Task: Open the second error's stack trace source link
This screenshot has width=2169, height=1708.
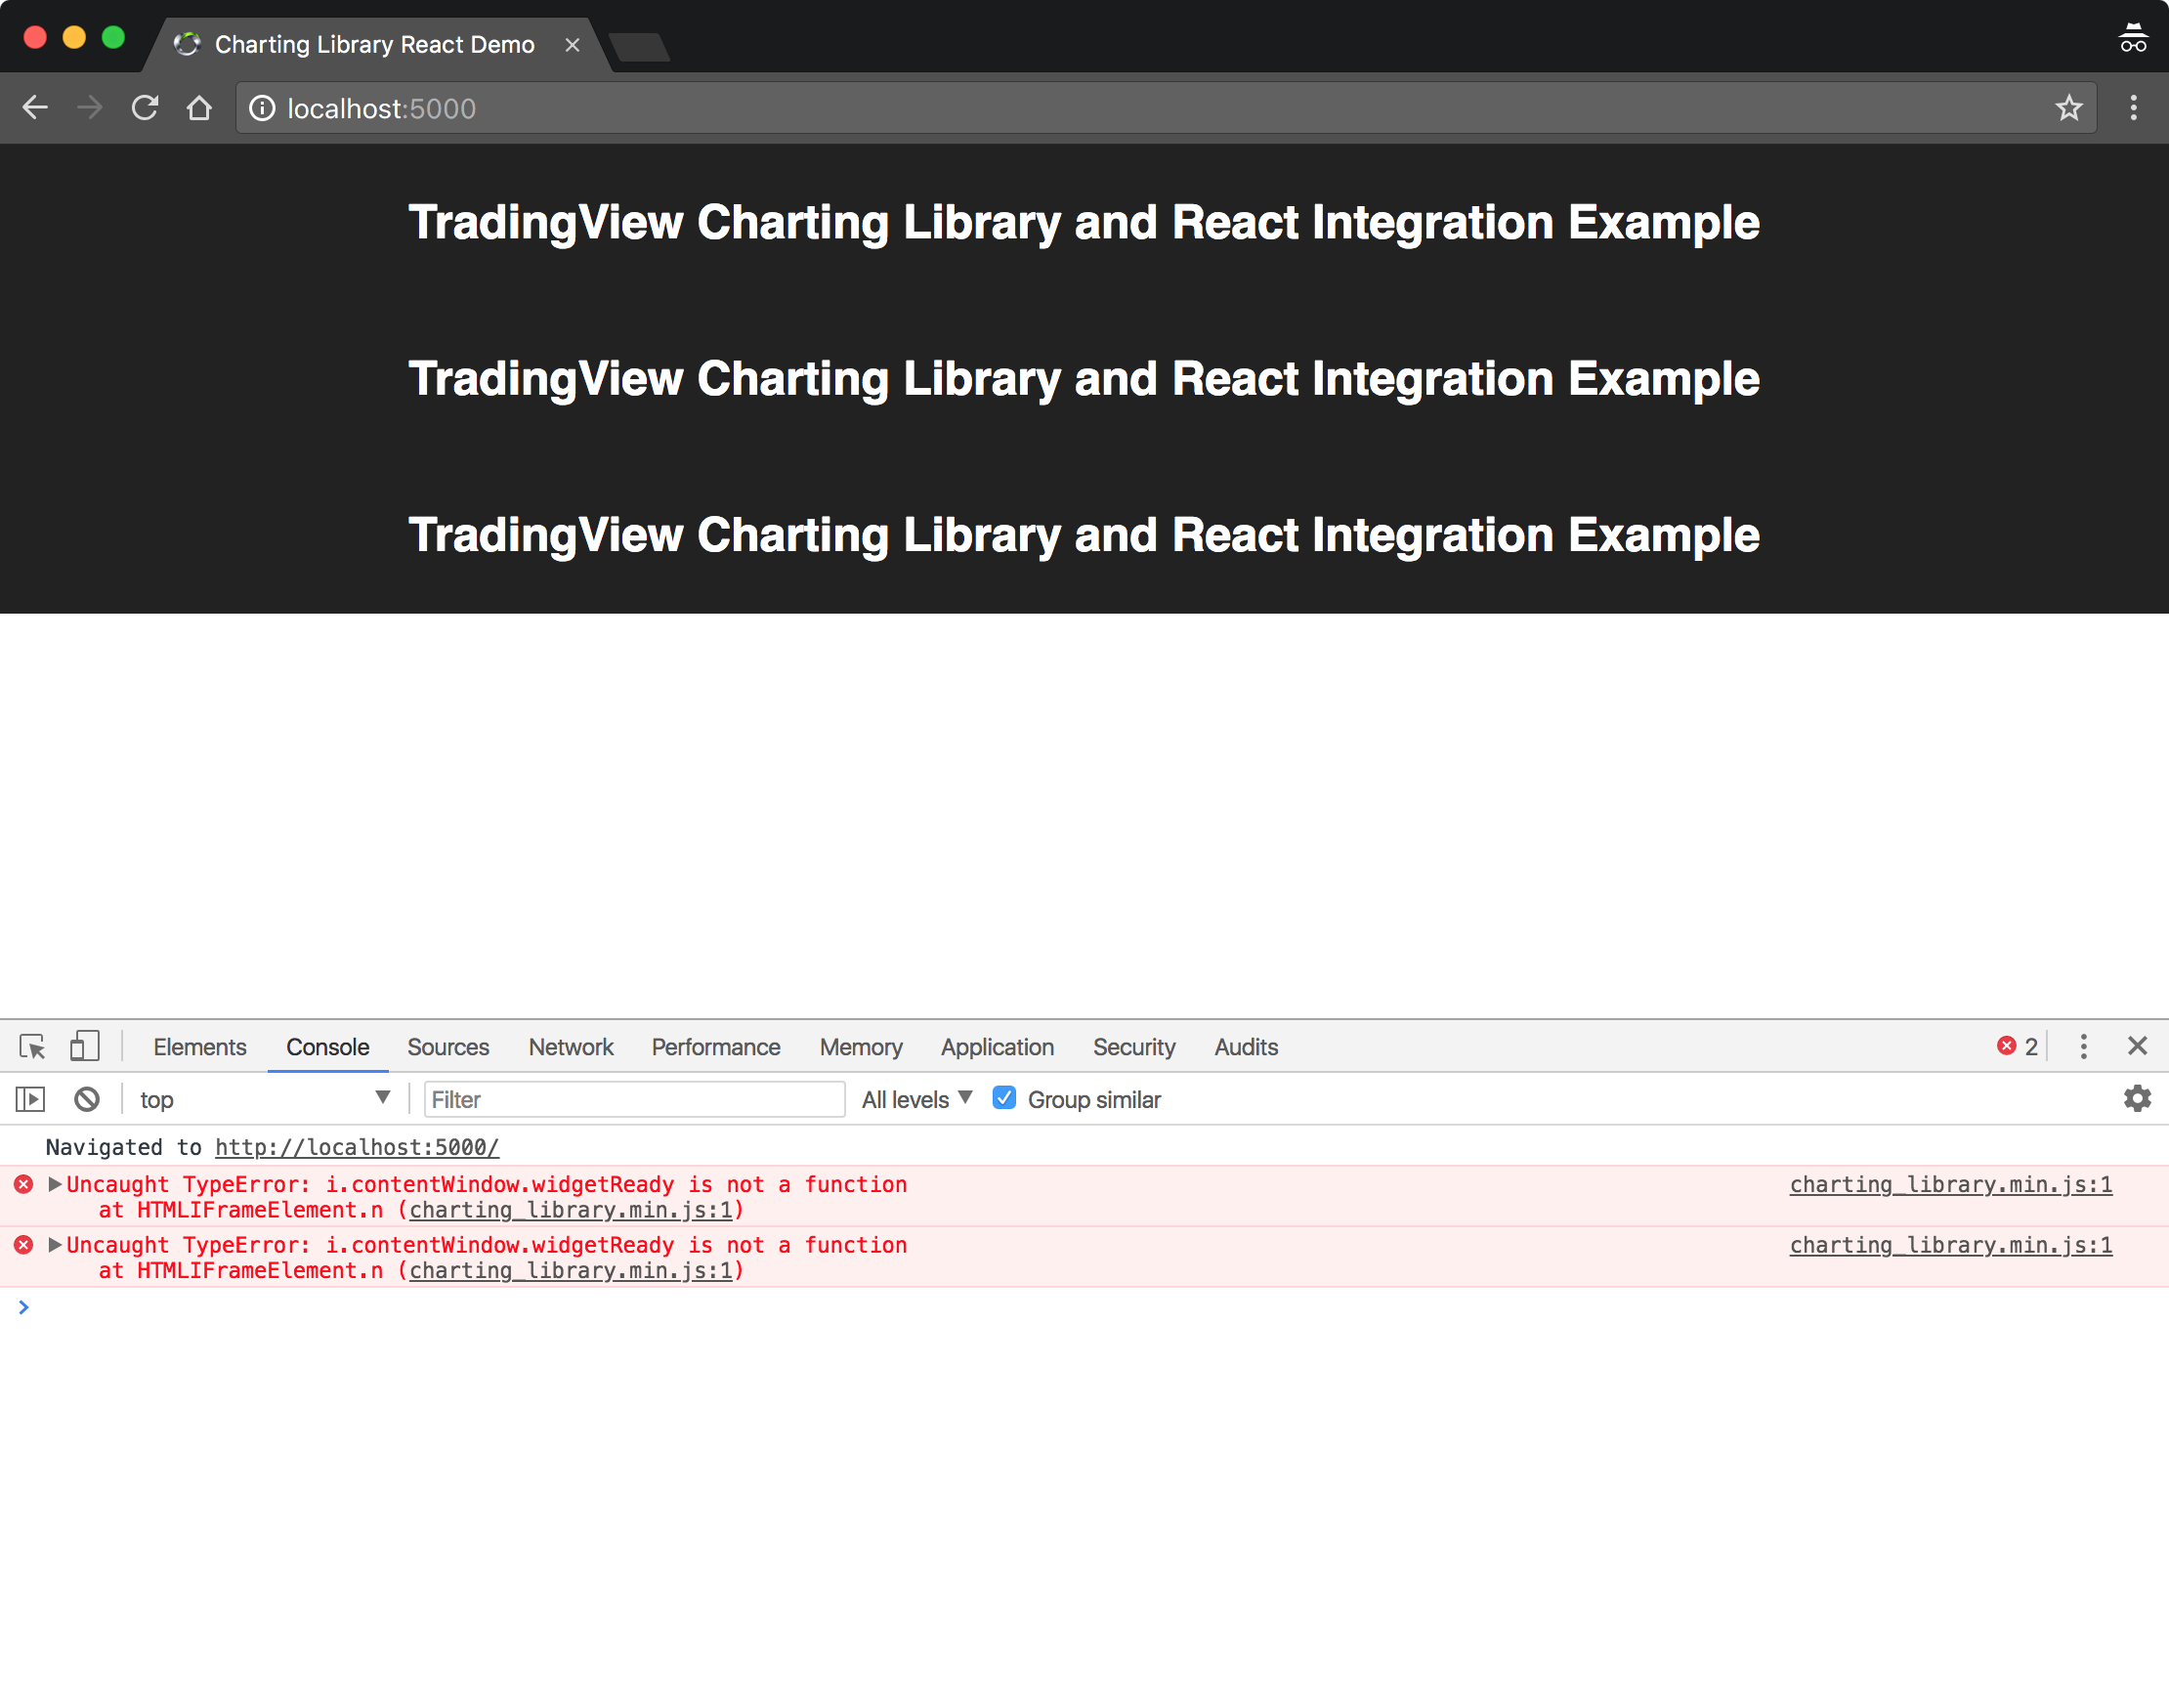Action: 571,1271
